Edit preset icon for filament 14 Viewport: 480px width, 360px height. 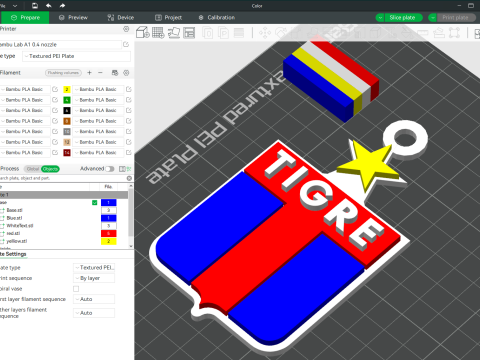[x=129, y=153]
